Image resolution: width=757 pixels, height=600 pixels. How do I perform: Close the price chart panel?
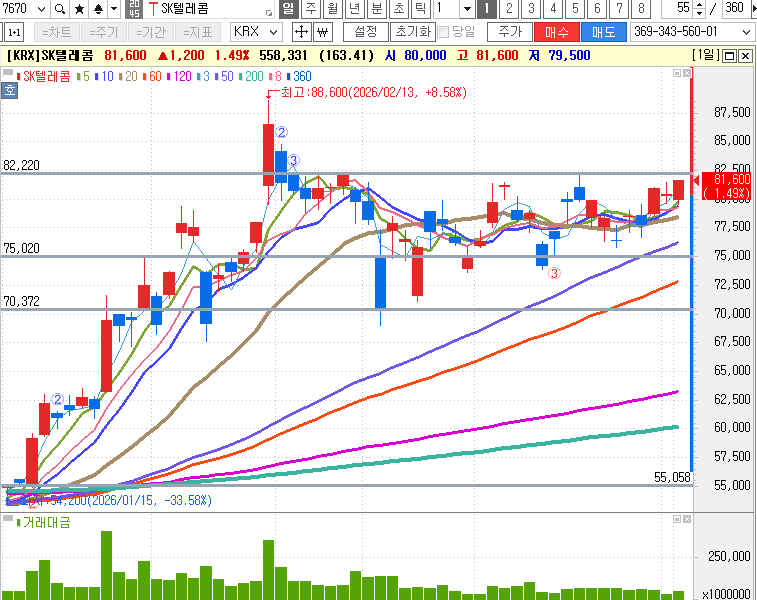[x=687, y=73]
